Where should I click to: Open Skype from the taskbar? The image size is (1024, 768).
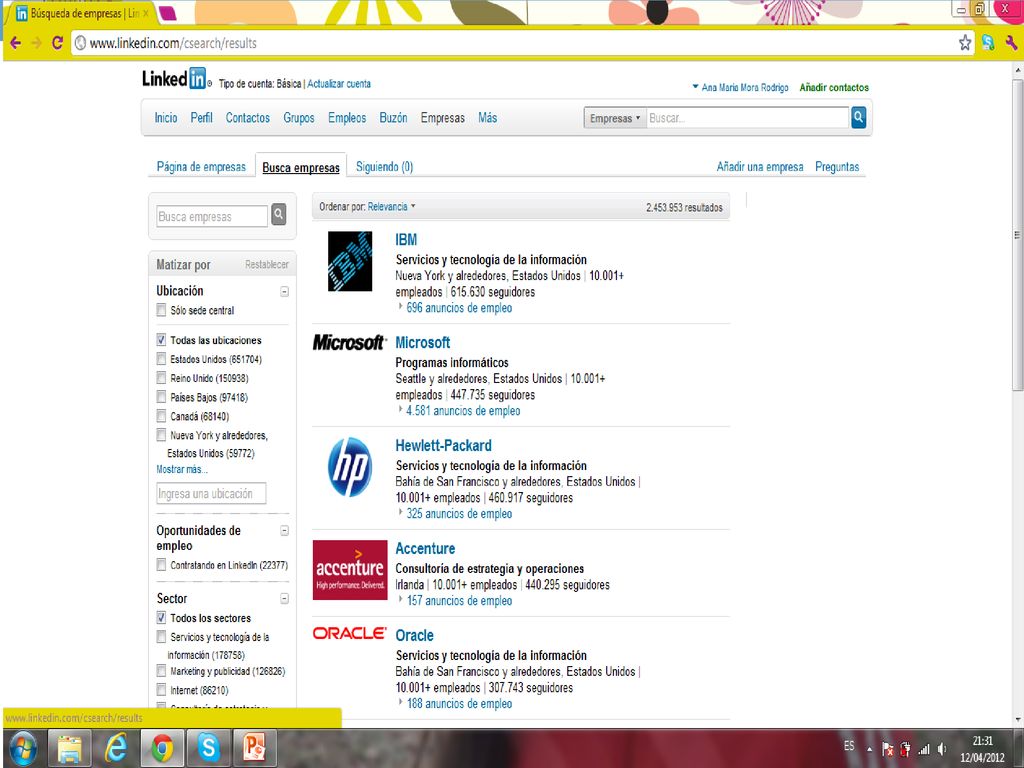click(208, 748)
